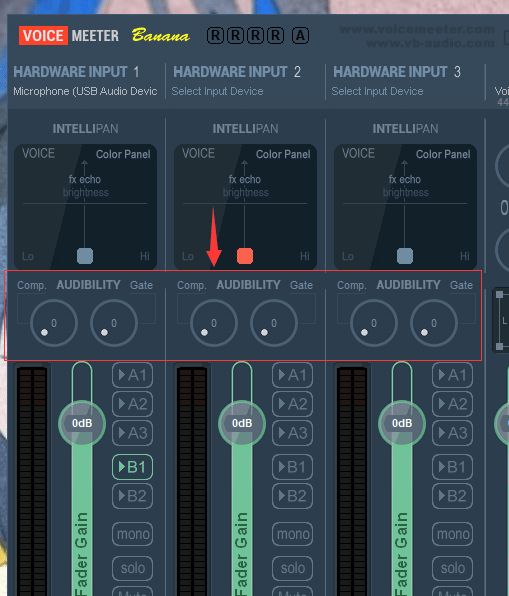Click Hardware Input 3 title label
509x596 pixels.
(397, 72)
